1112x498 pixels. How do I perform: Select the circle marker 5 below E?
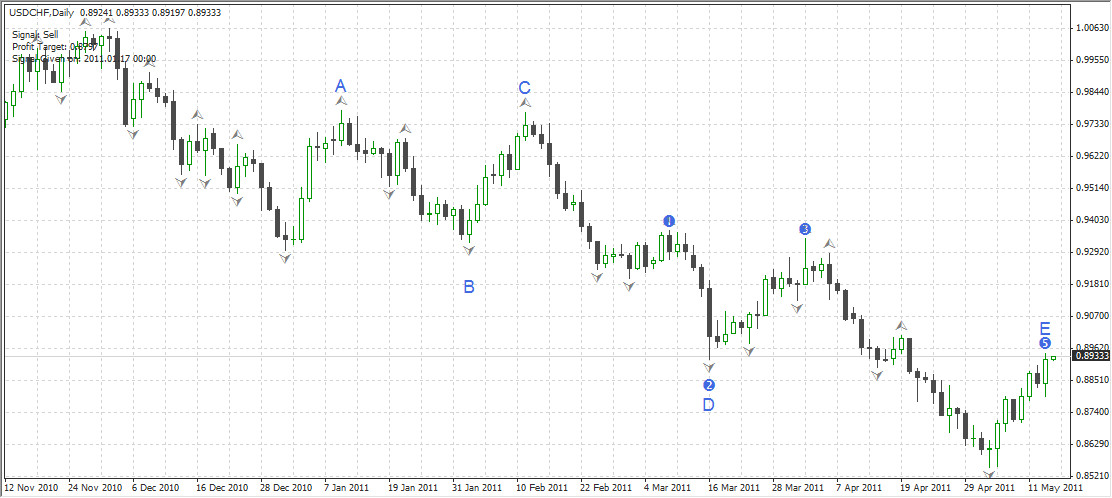click(x=1045, y=343)
